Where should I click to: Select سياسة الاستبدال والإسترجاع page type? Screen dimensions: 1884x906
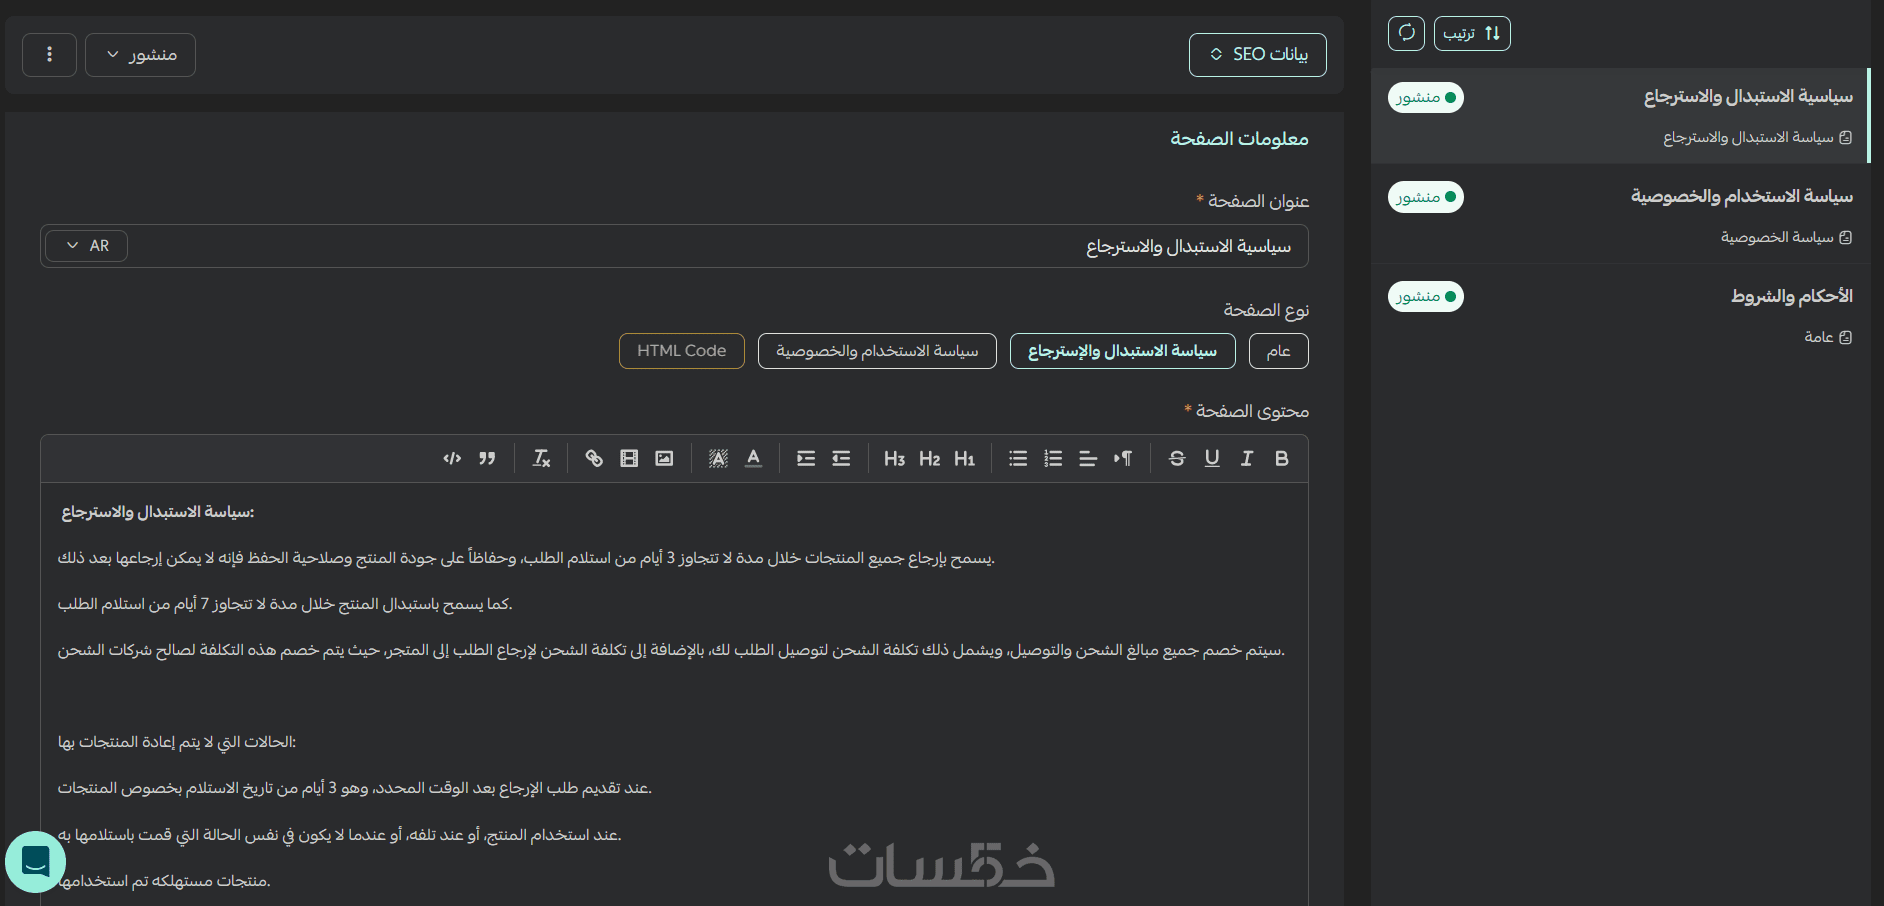coord(1123,351)
